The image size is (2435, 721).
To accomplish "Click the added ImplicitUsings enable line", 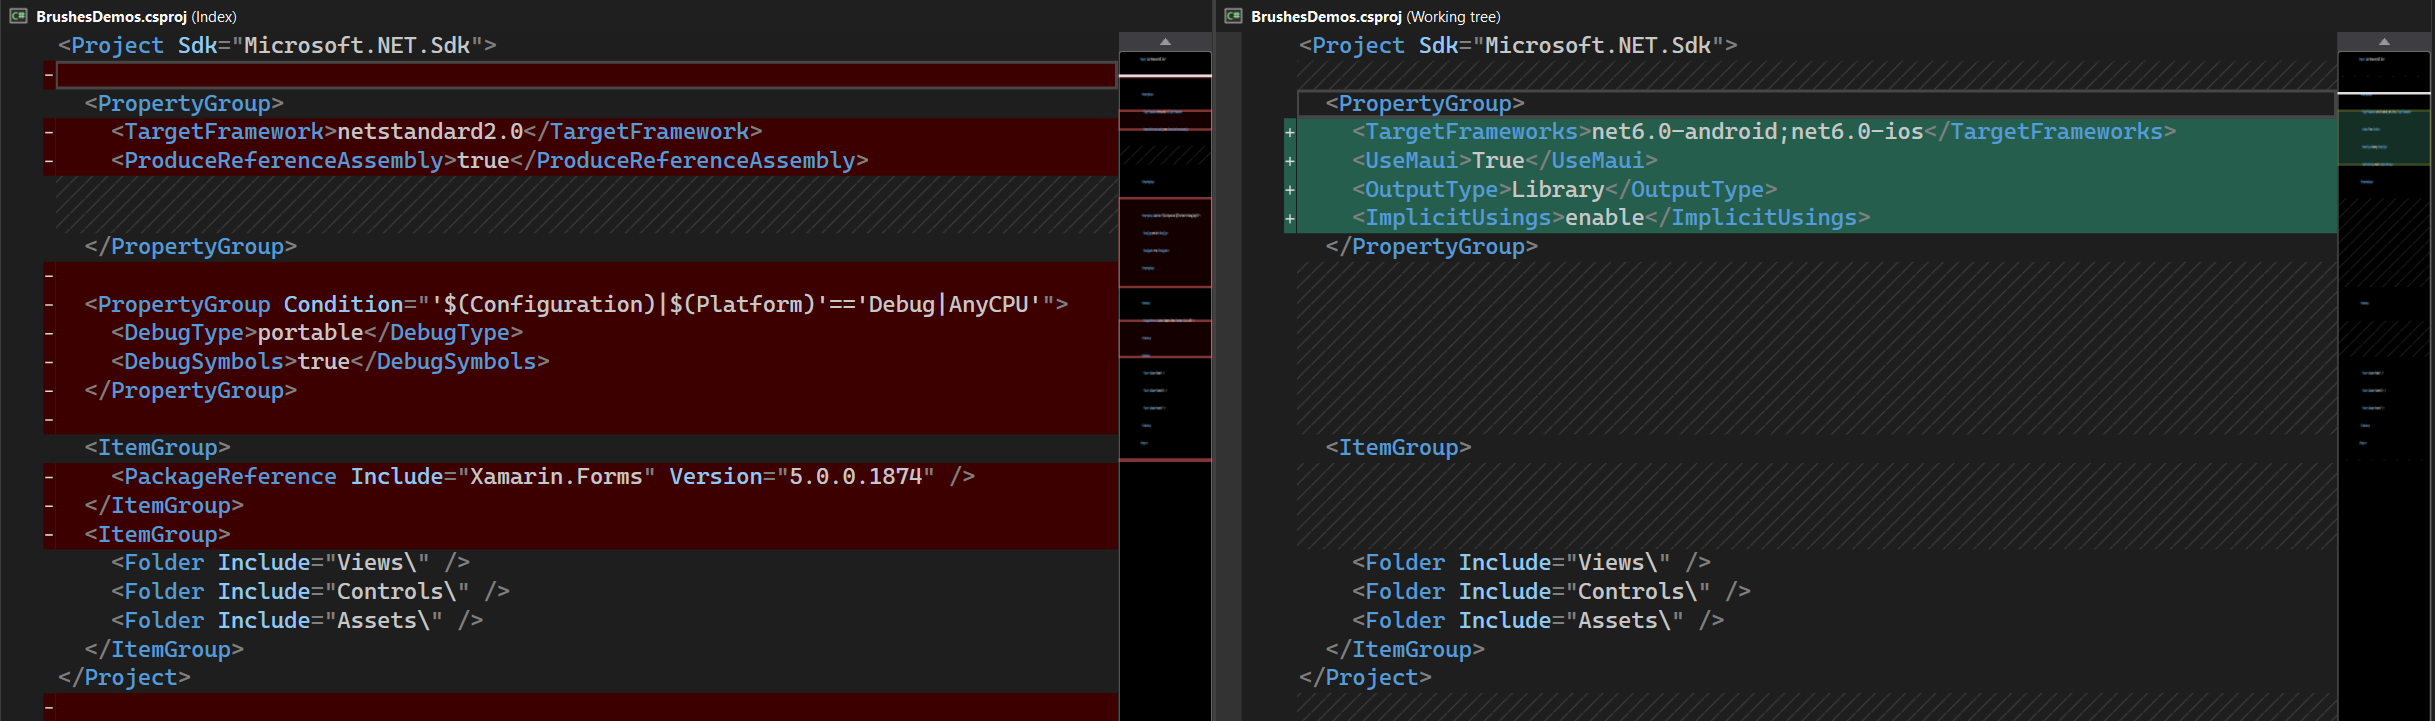I will 1611,218.
